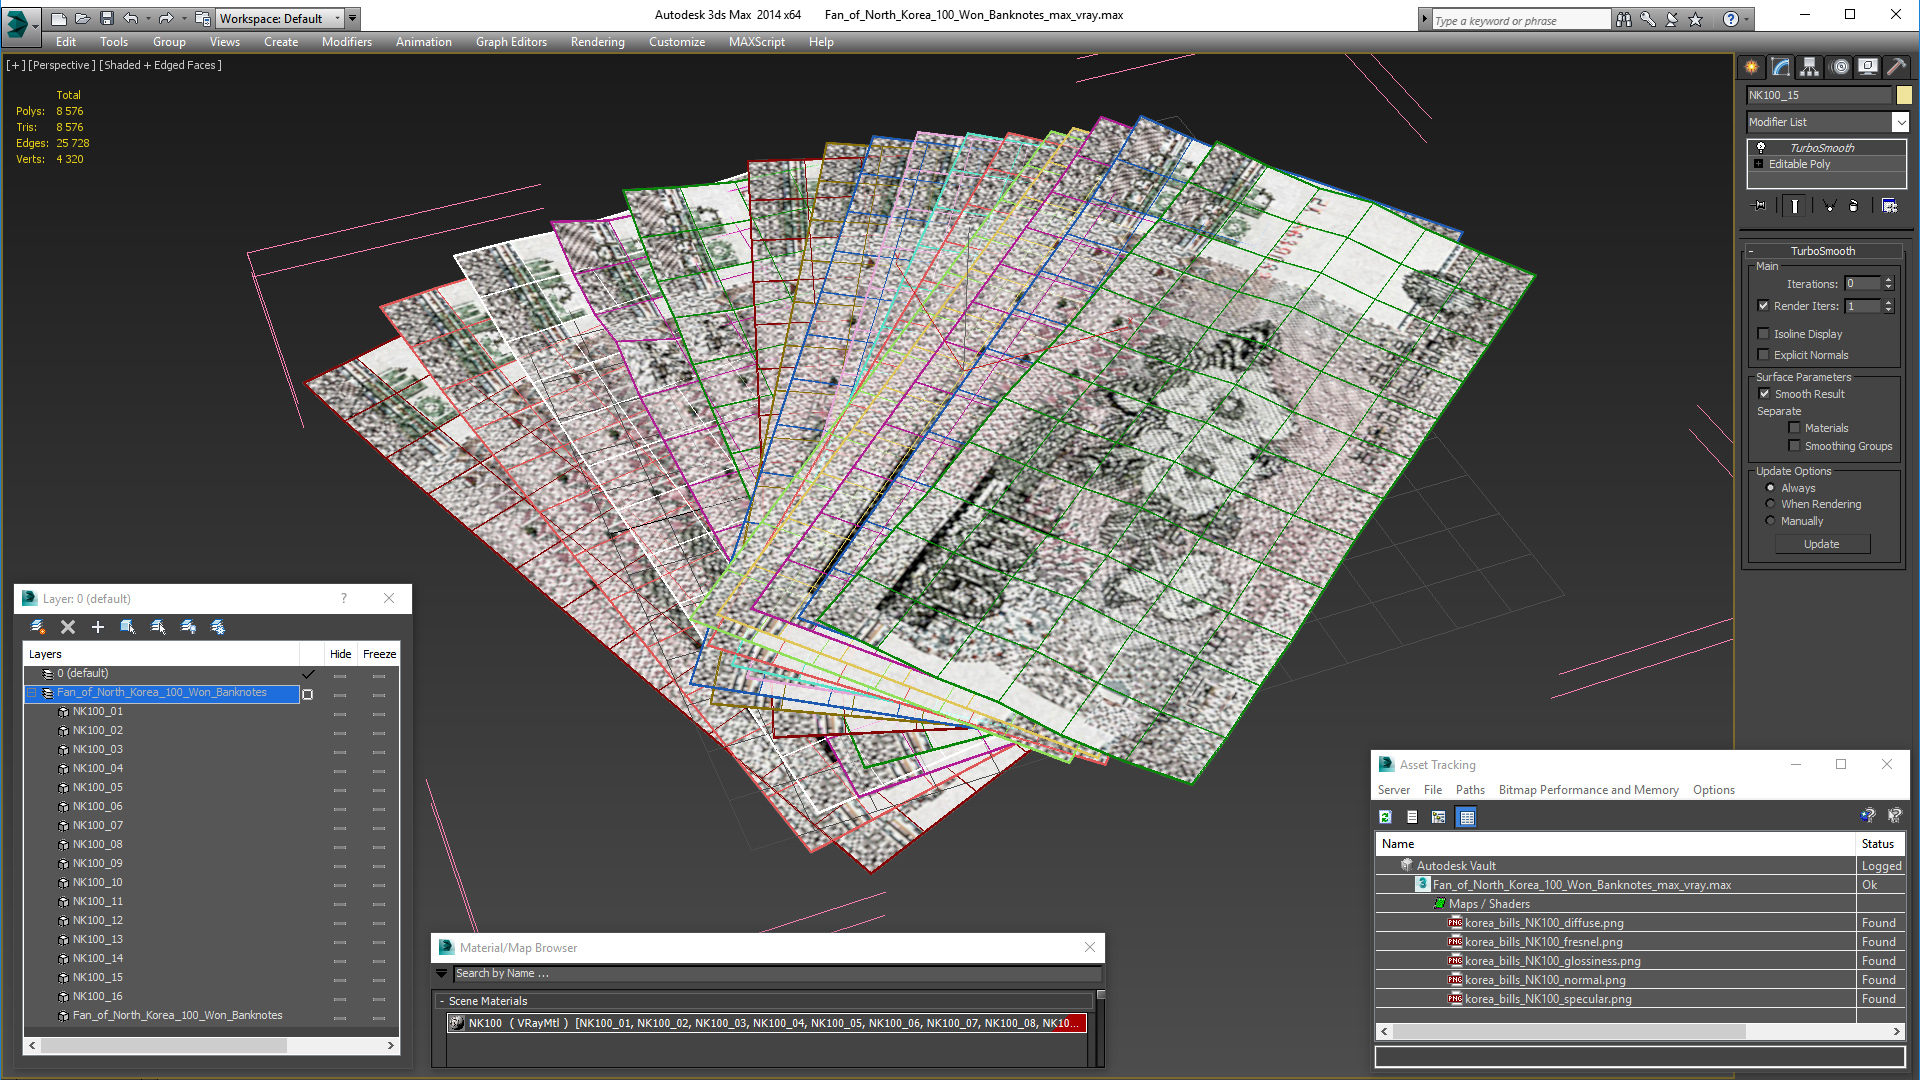1920x1080 pixels.
Task: Click Delete Layer X icon in Layer dialog
Action: (x=68, y=627)
